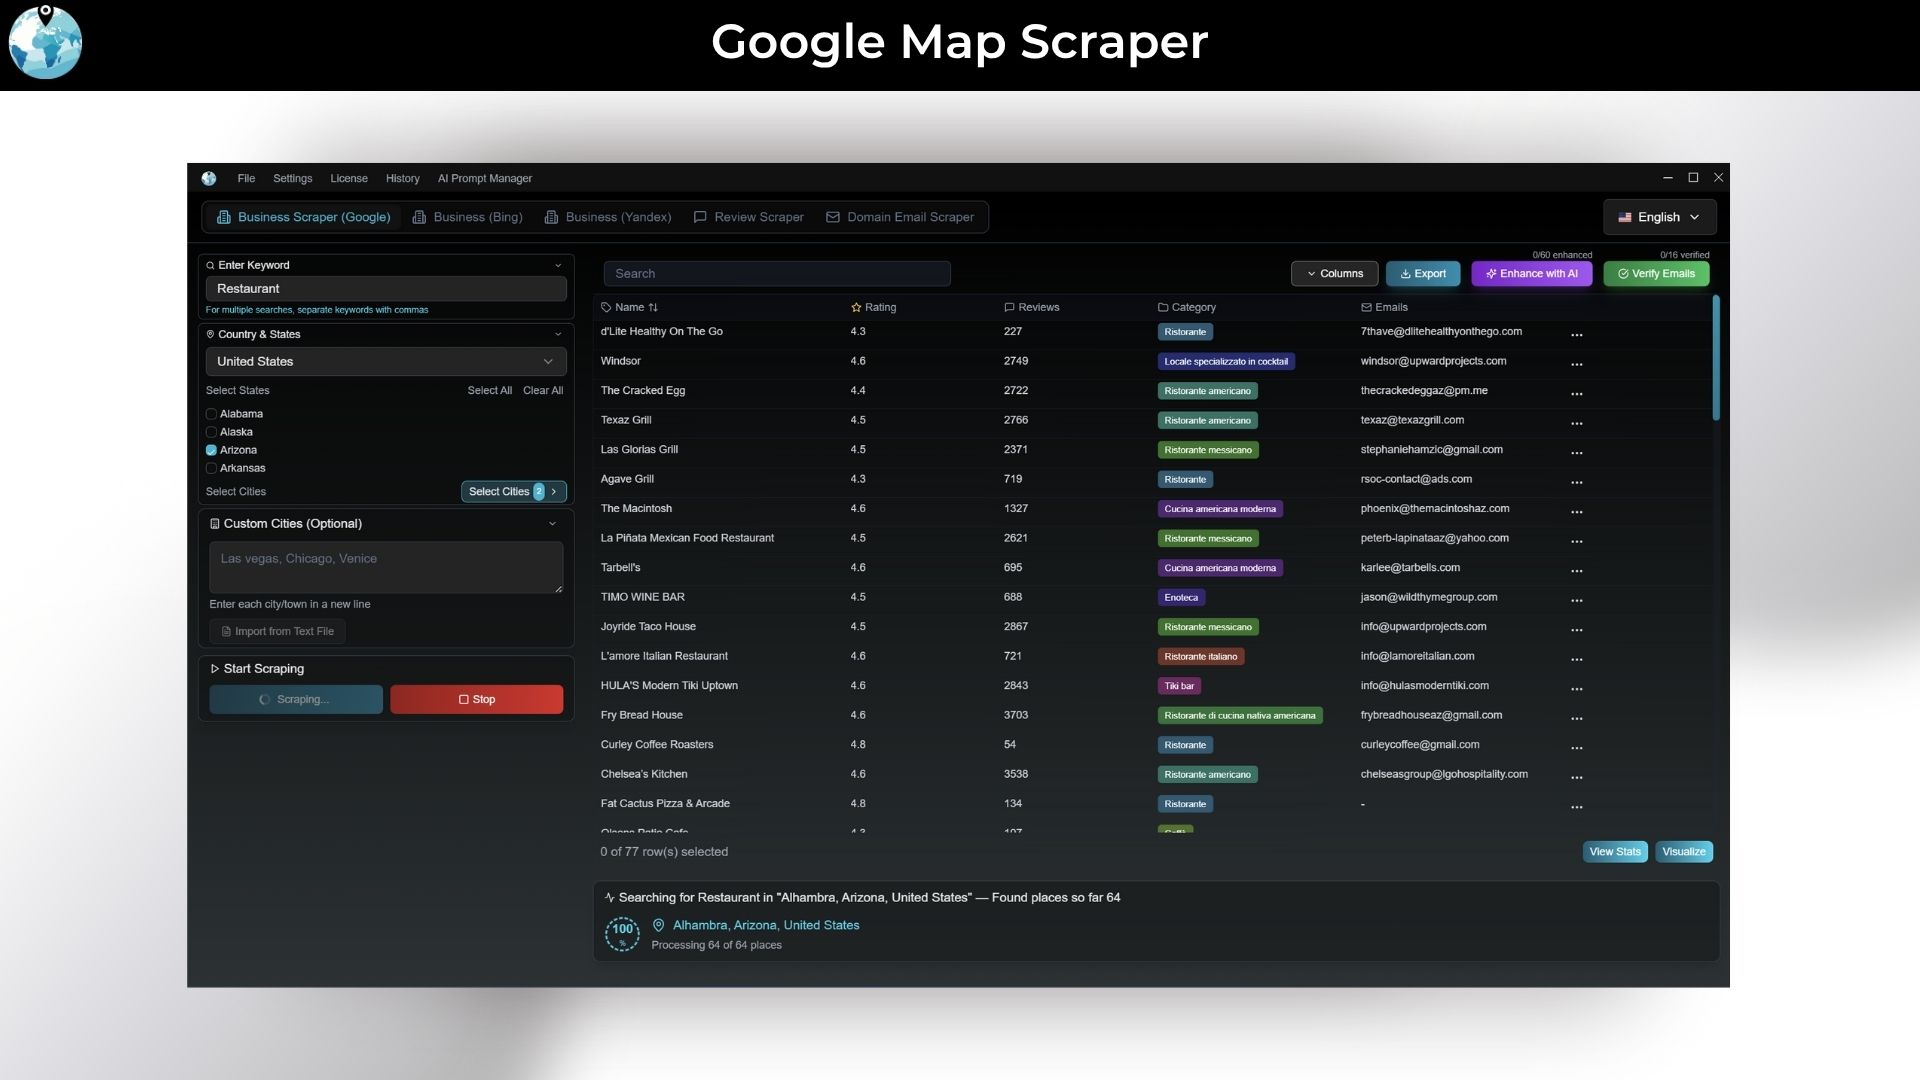Viewport: 1920px width, 1080px height.
Task: Open row options for Tarbell's entry
Action: (x=1576, y=570)
